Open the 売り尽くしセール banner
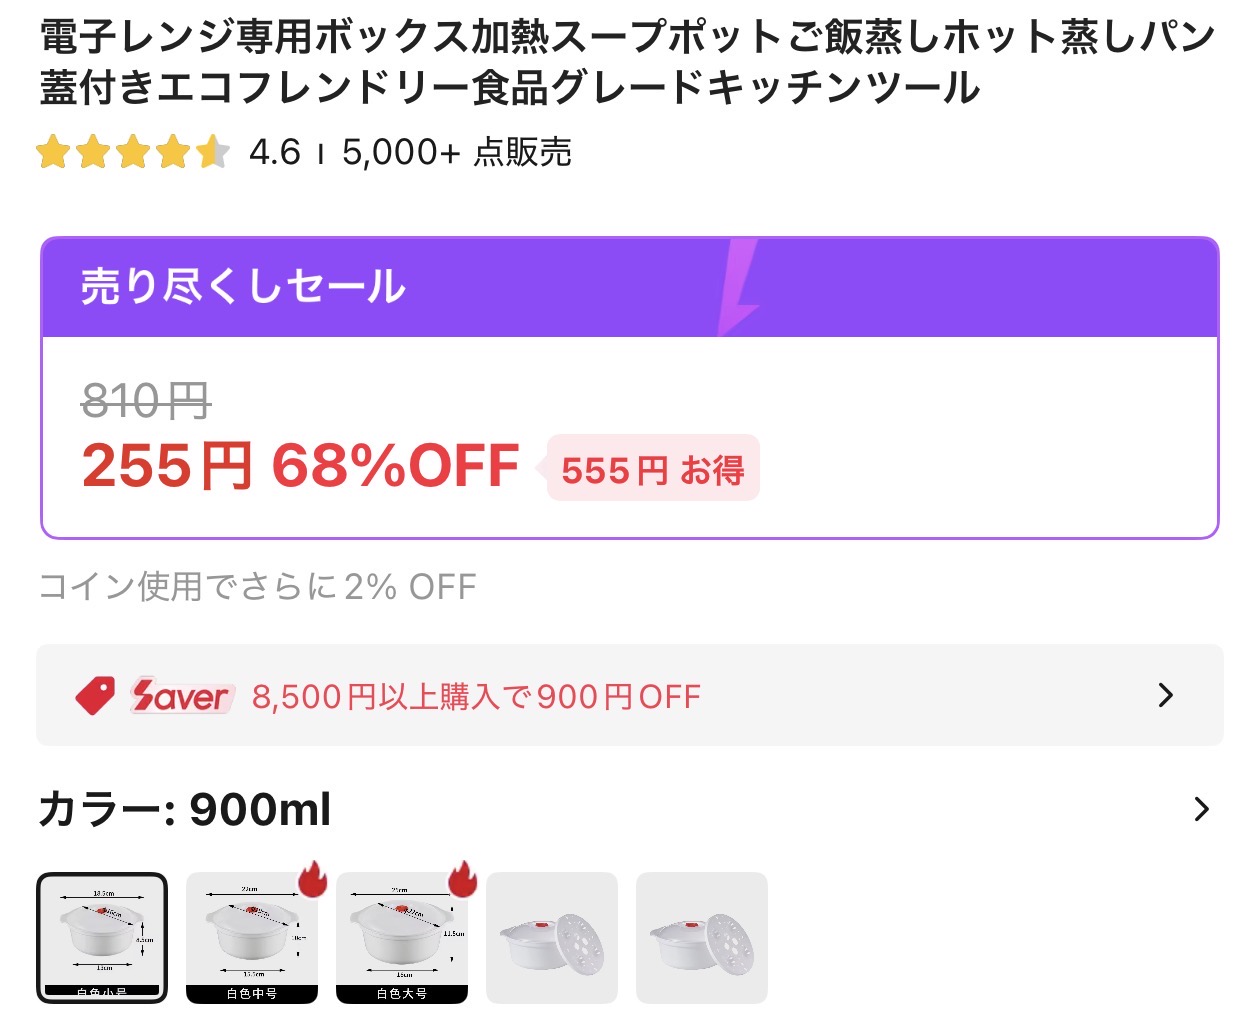The image size is (1260, 1019). pos(630,288)
